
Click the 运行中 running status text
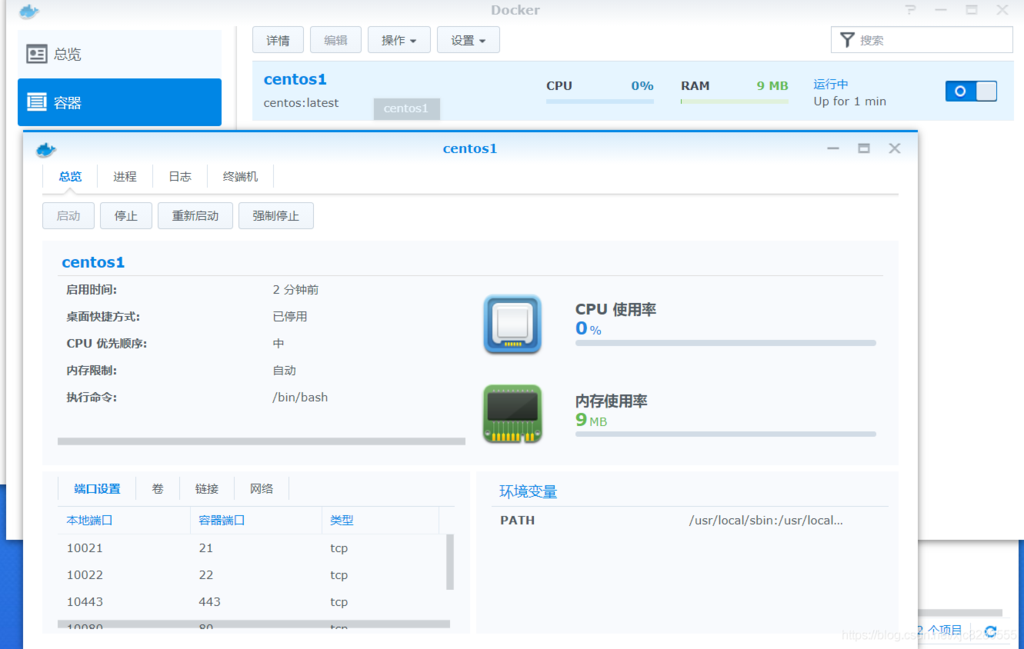click(831, 84)
